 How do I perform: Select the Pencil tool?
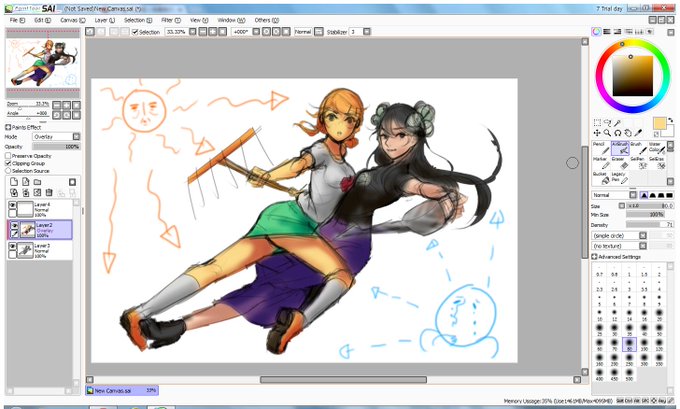[601, 148]
